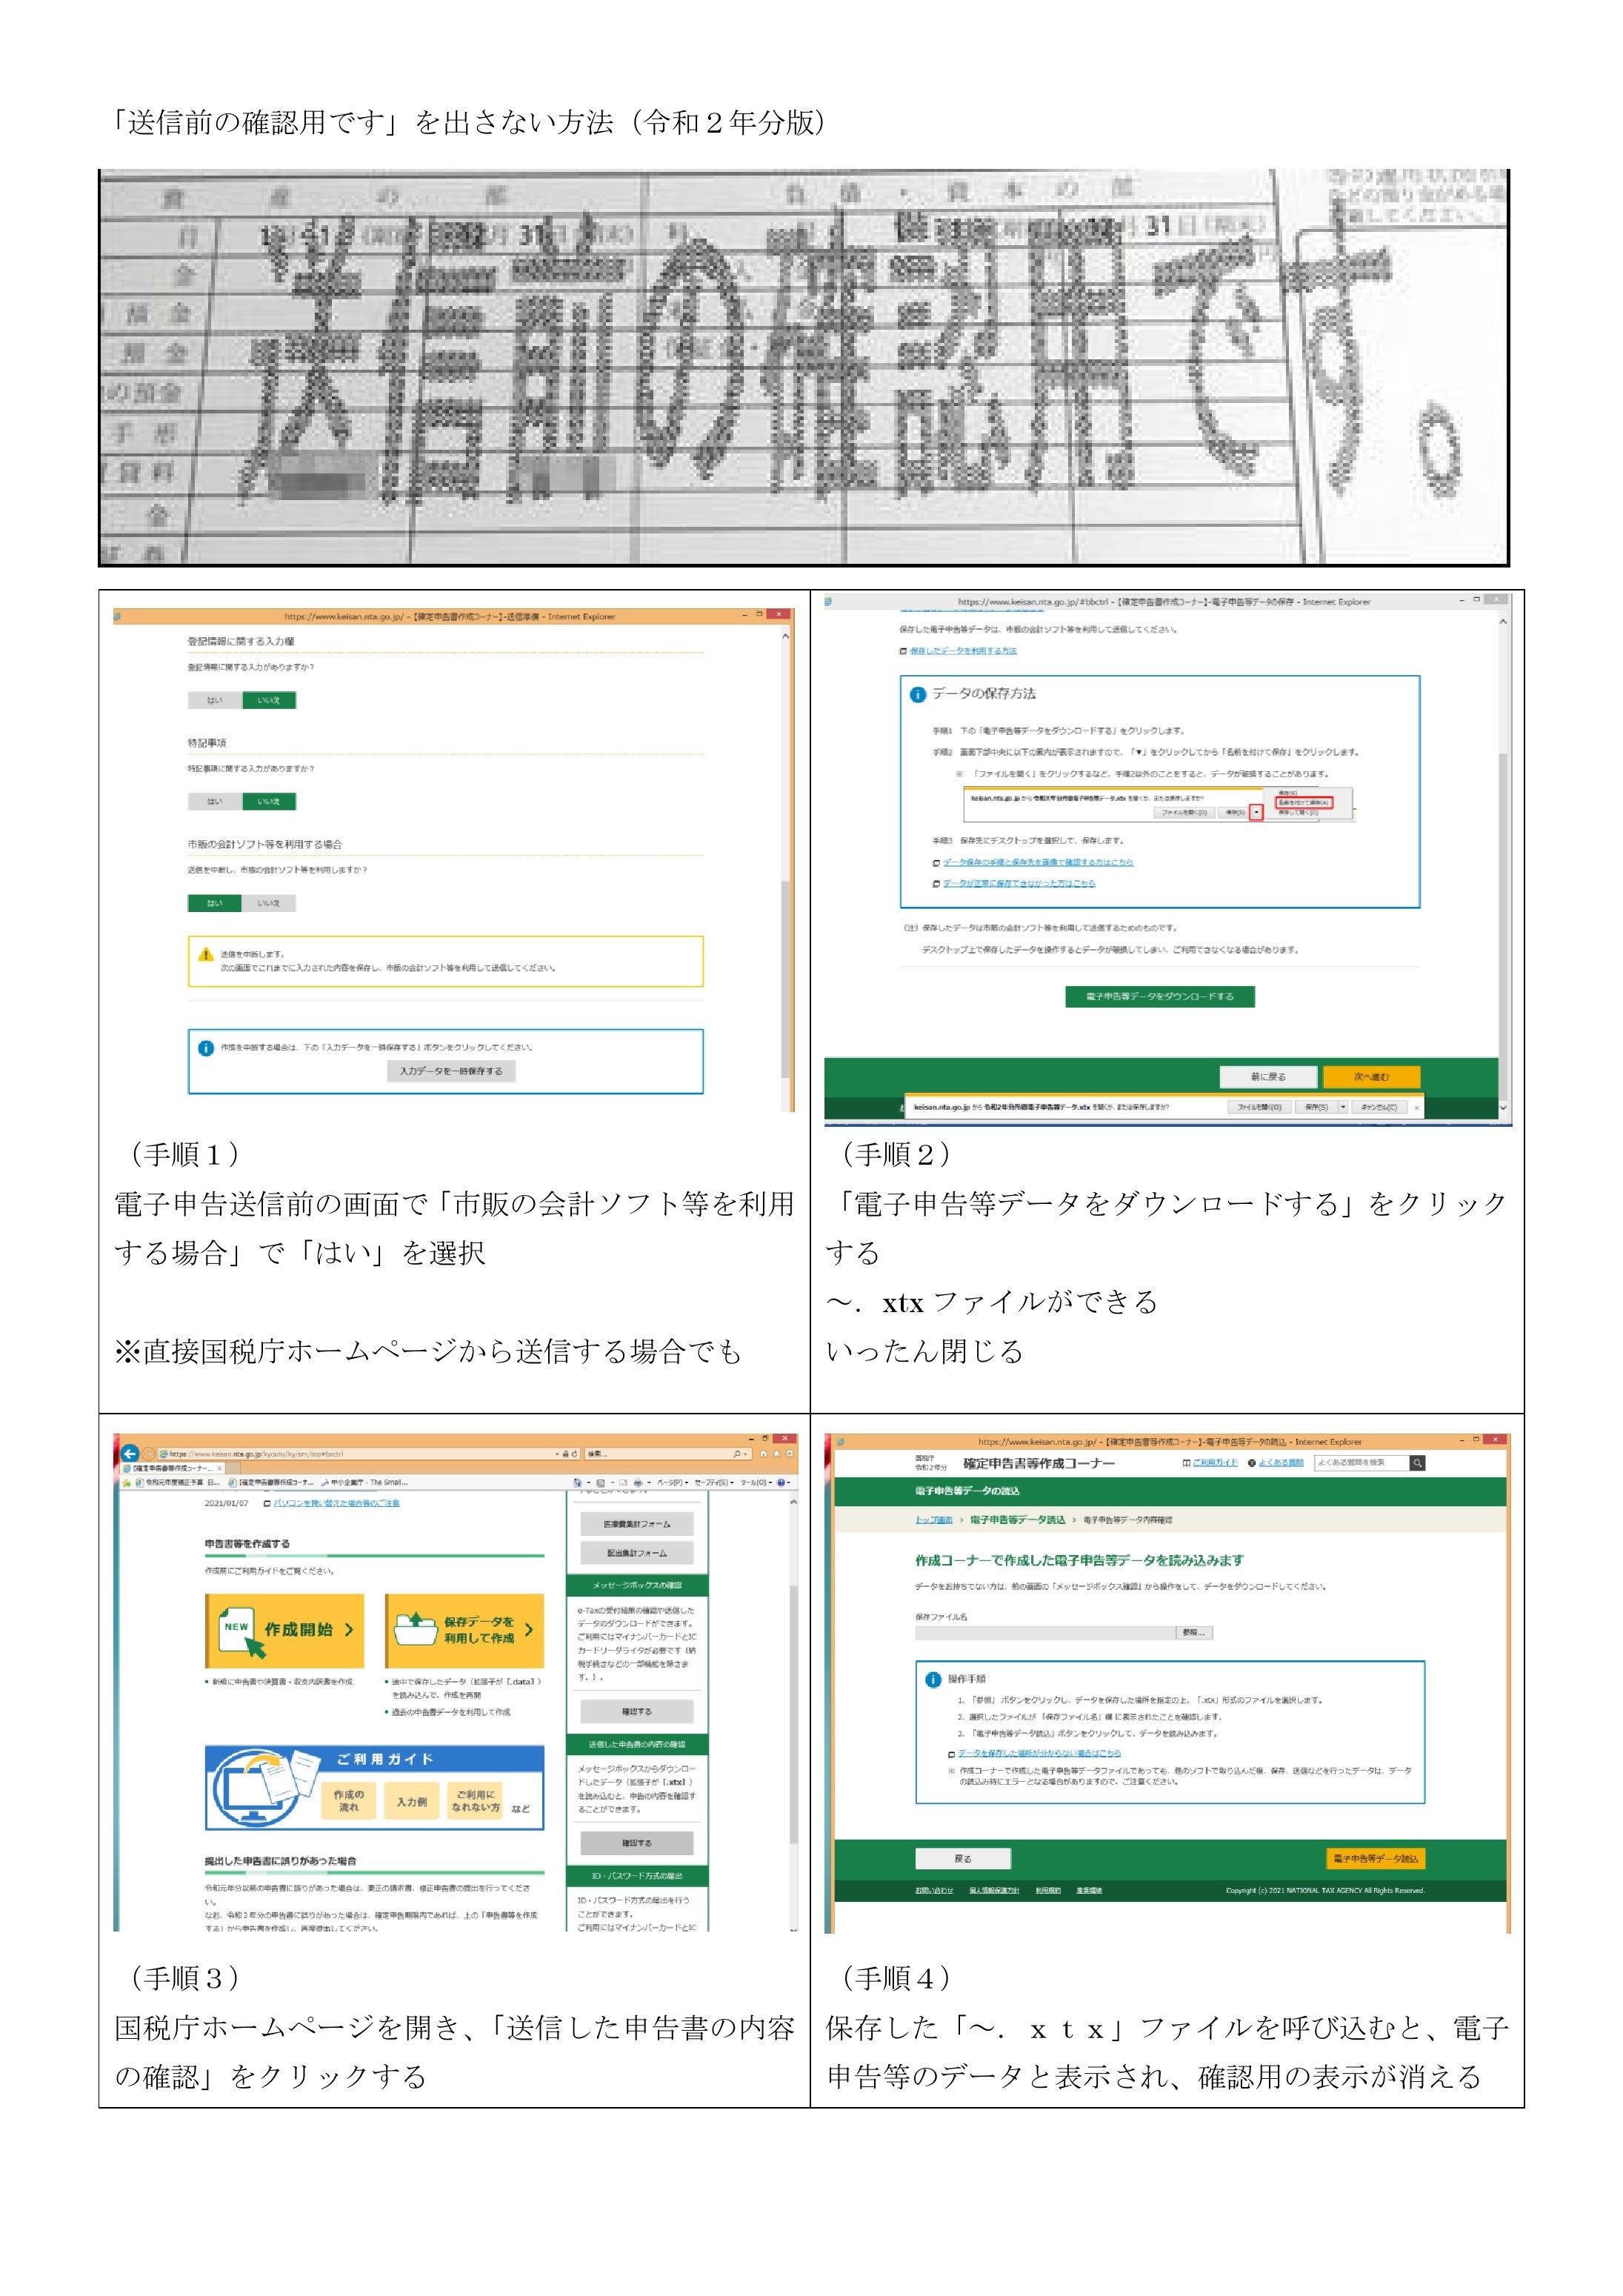The height and width of the screenshot is (2296, 1623).
Task: Click the 保存データを利用して作成 folder icon
Action: [x=415, y=1629]
